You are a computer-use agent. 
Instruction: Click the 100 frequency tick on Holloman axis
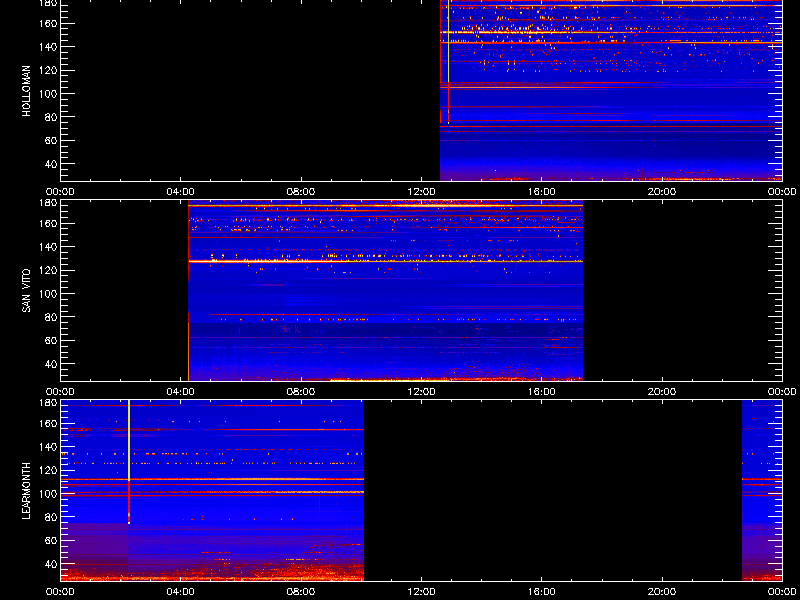[49, 94]
